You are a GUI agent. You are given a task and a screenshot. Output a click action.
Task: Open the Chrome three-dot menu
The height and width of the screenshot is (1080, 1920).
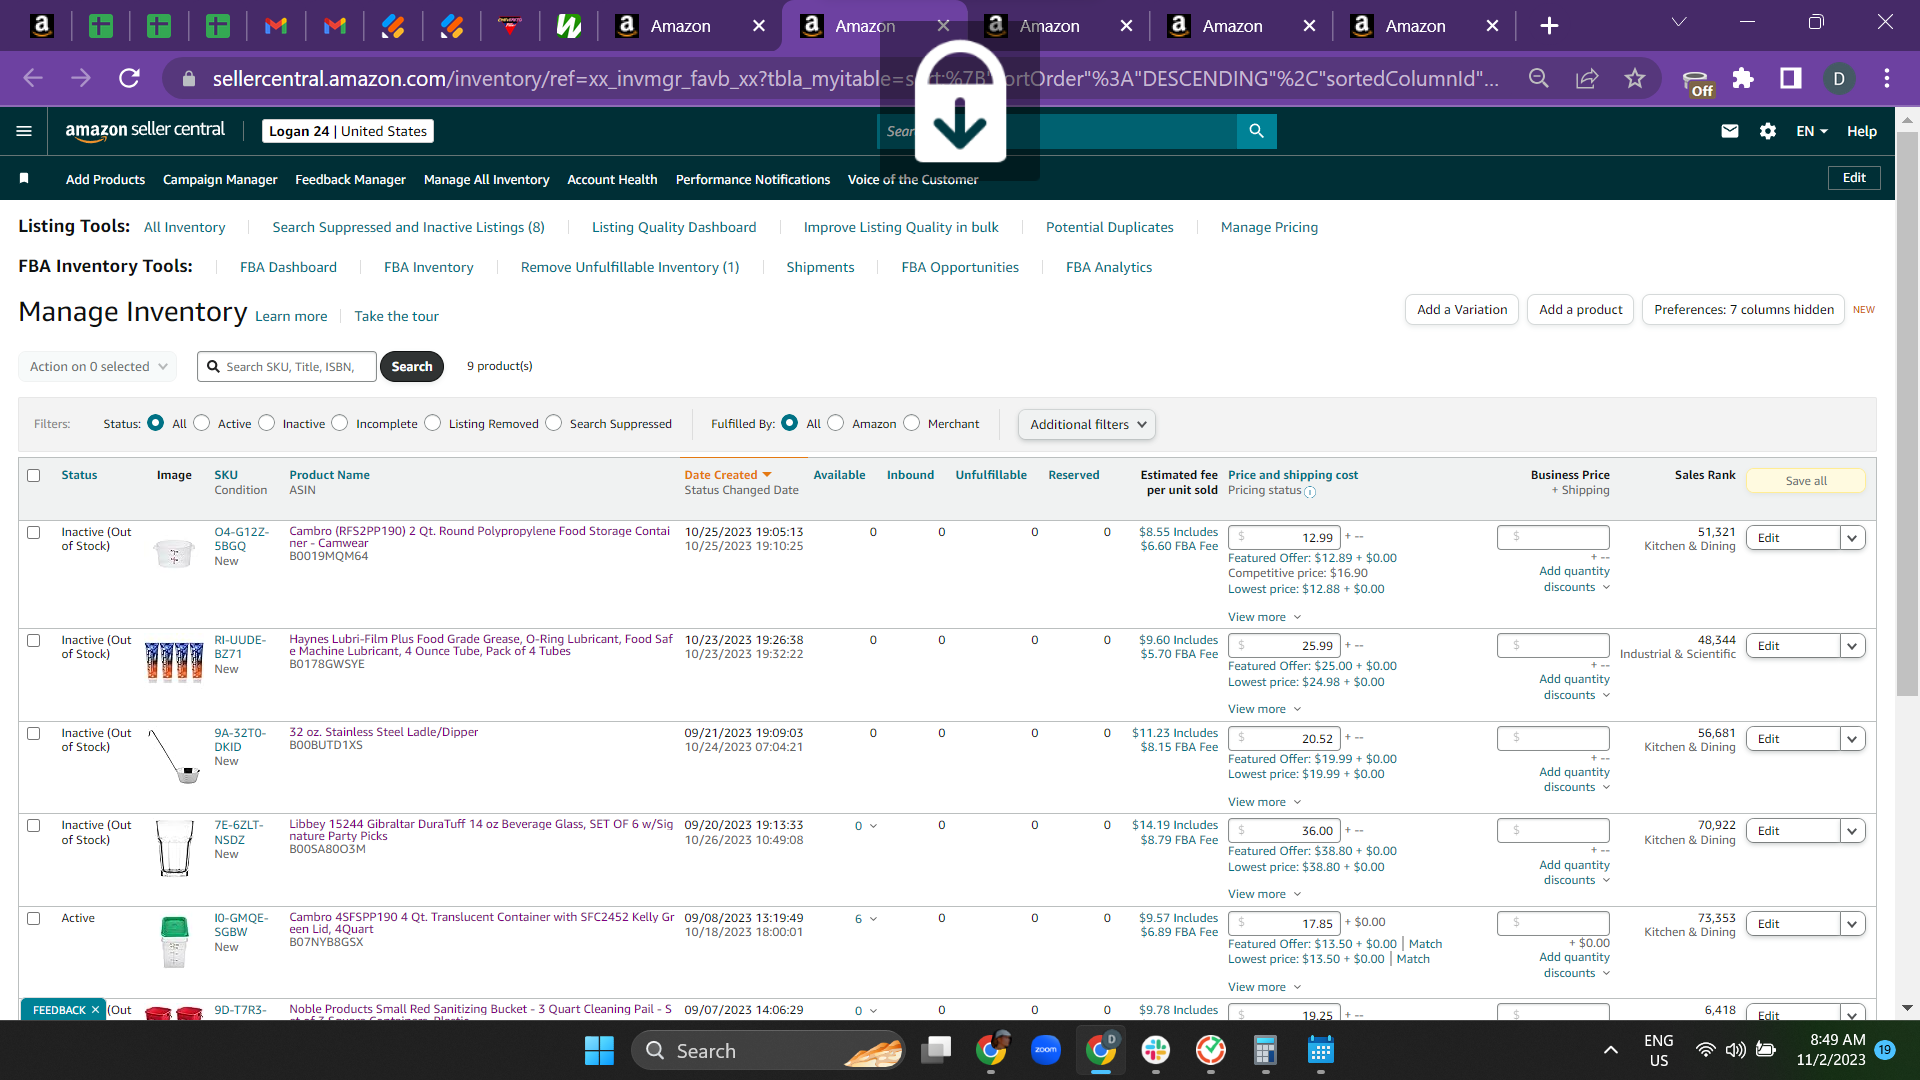coord(1886,78)
